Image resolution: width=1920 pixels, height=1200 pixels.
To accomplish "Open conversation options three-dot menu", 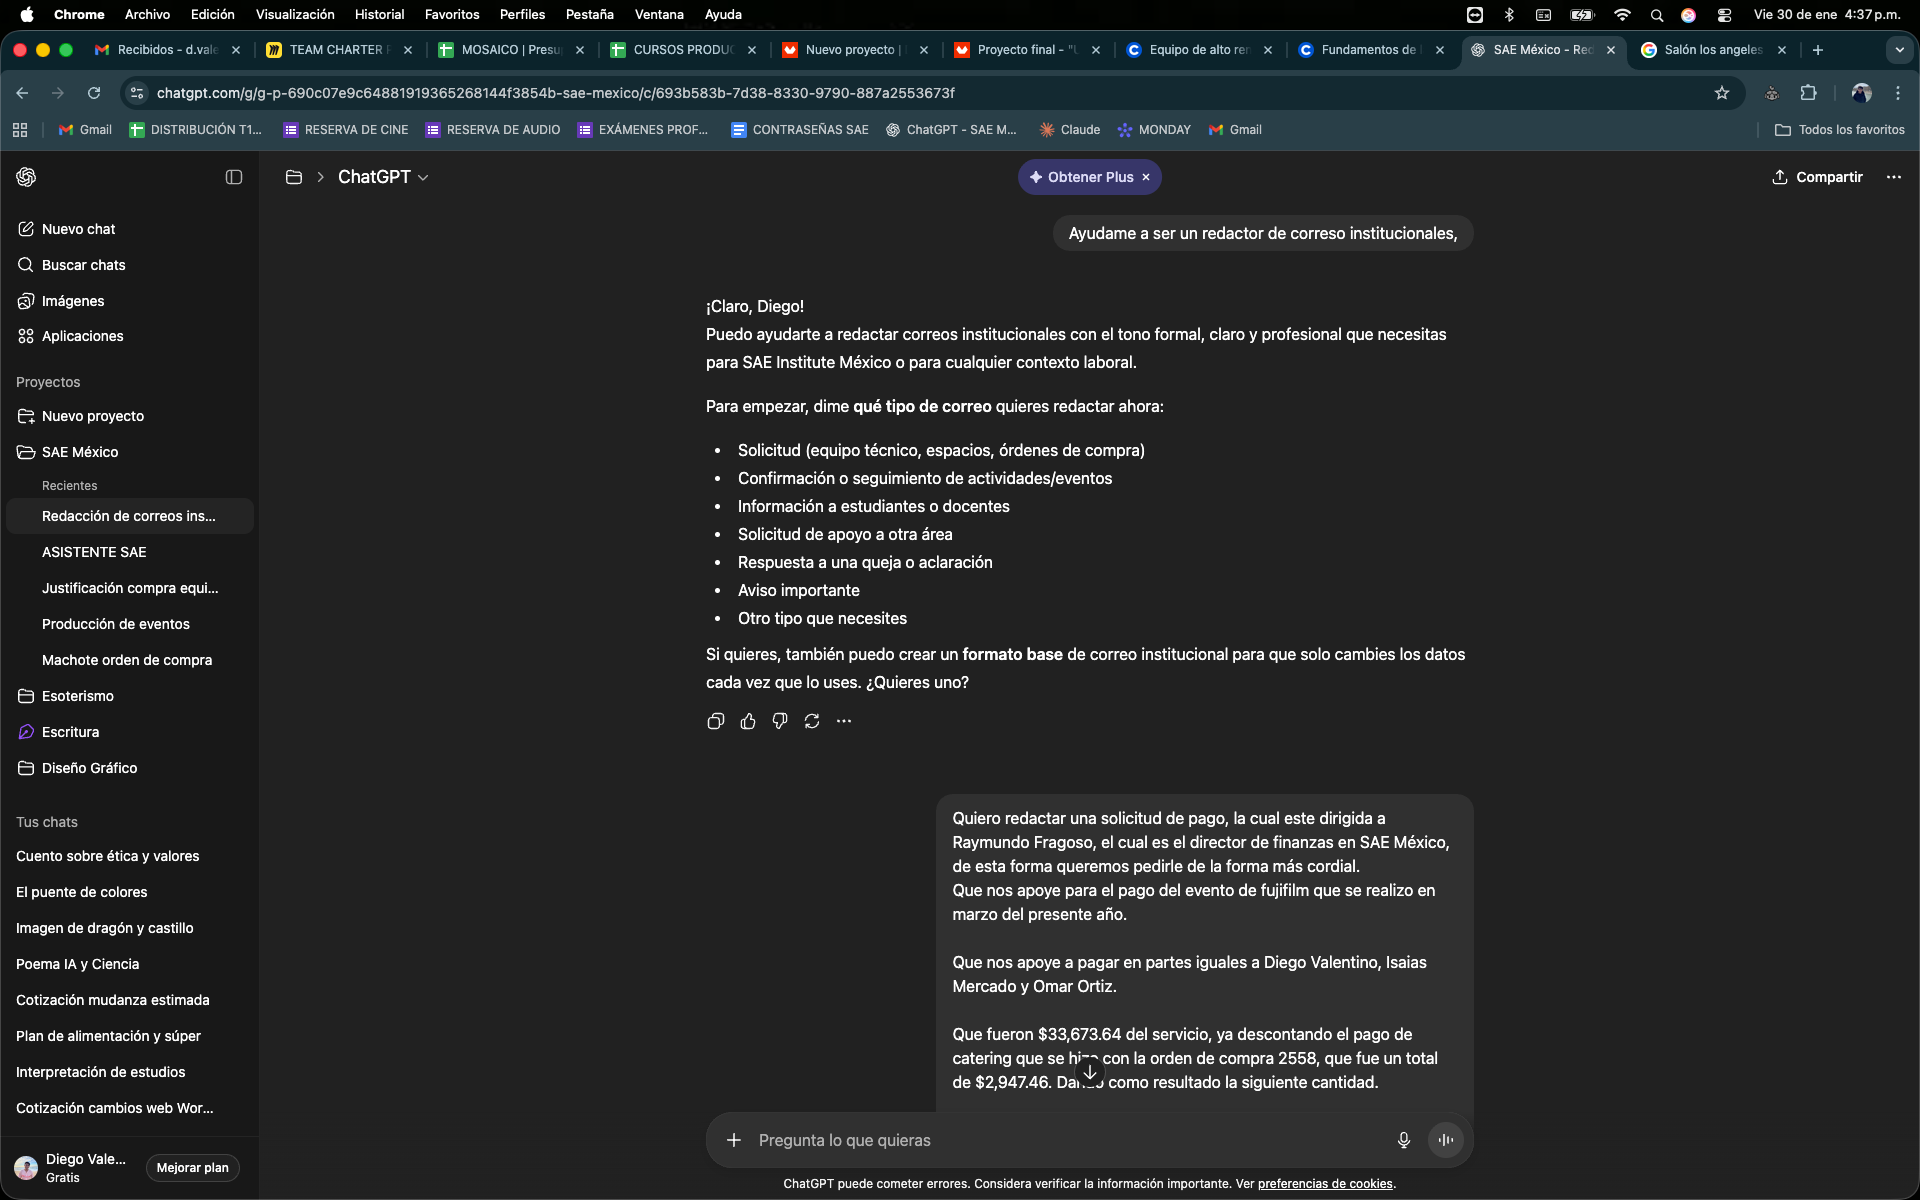I will click(x=1893, y=177).
